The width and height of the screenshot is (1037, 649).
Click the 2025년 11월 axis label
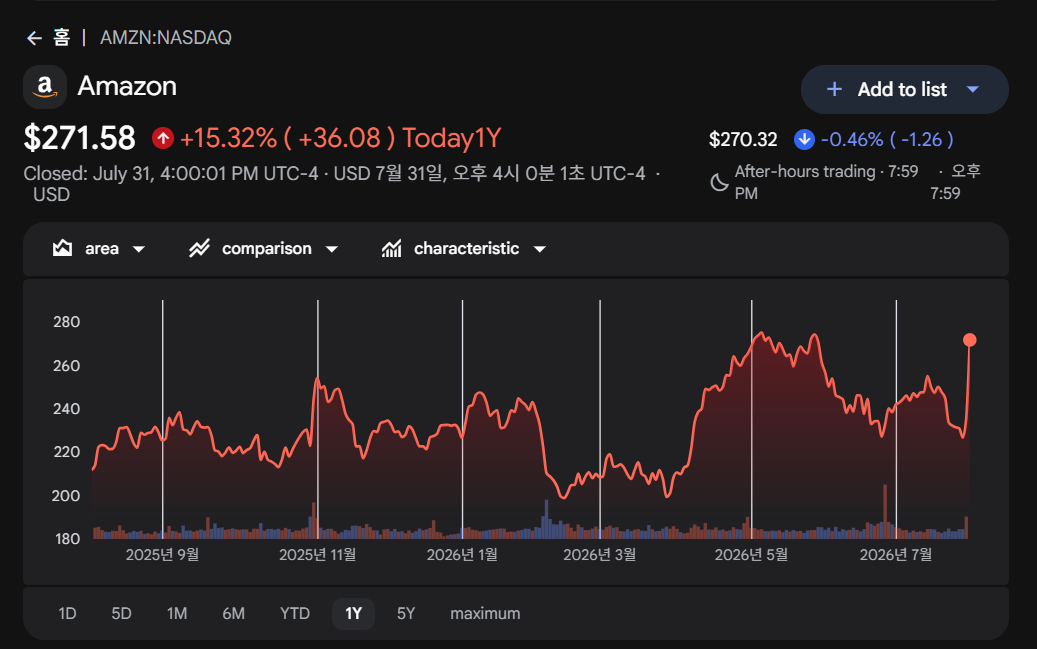pos(317,554)
